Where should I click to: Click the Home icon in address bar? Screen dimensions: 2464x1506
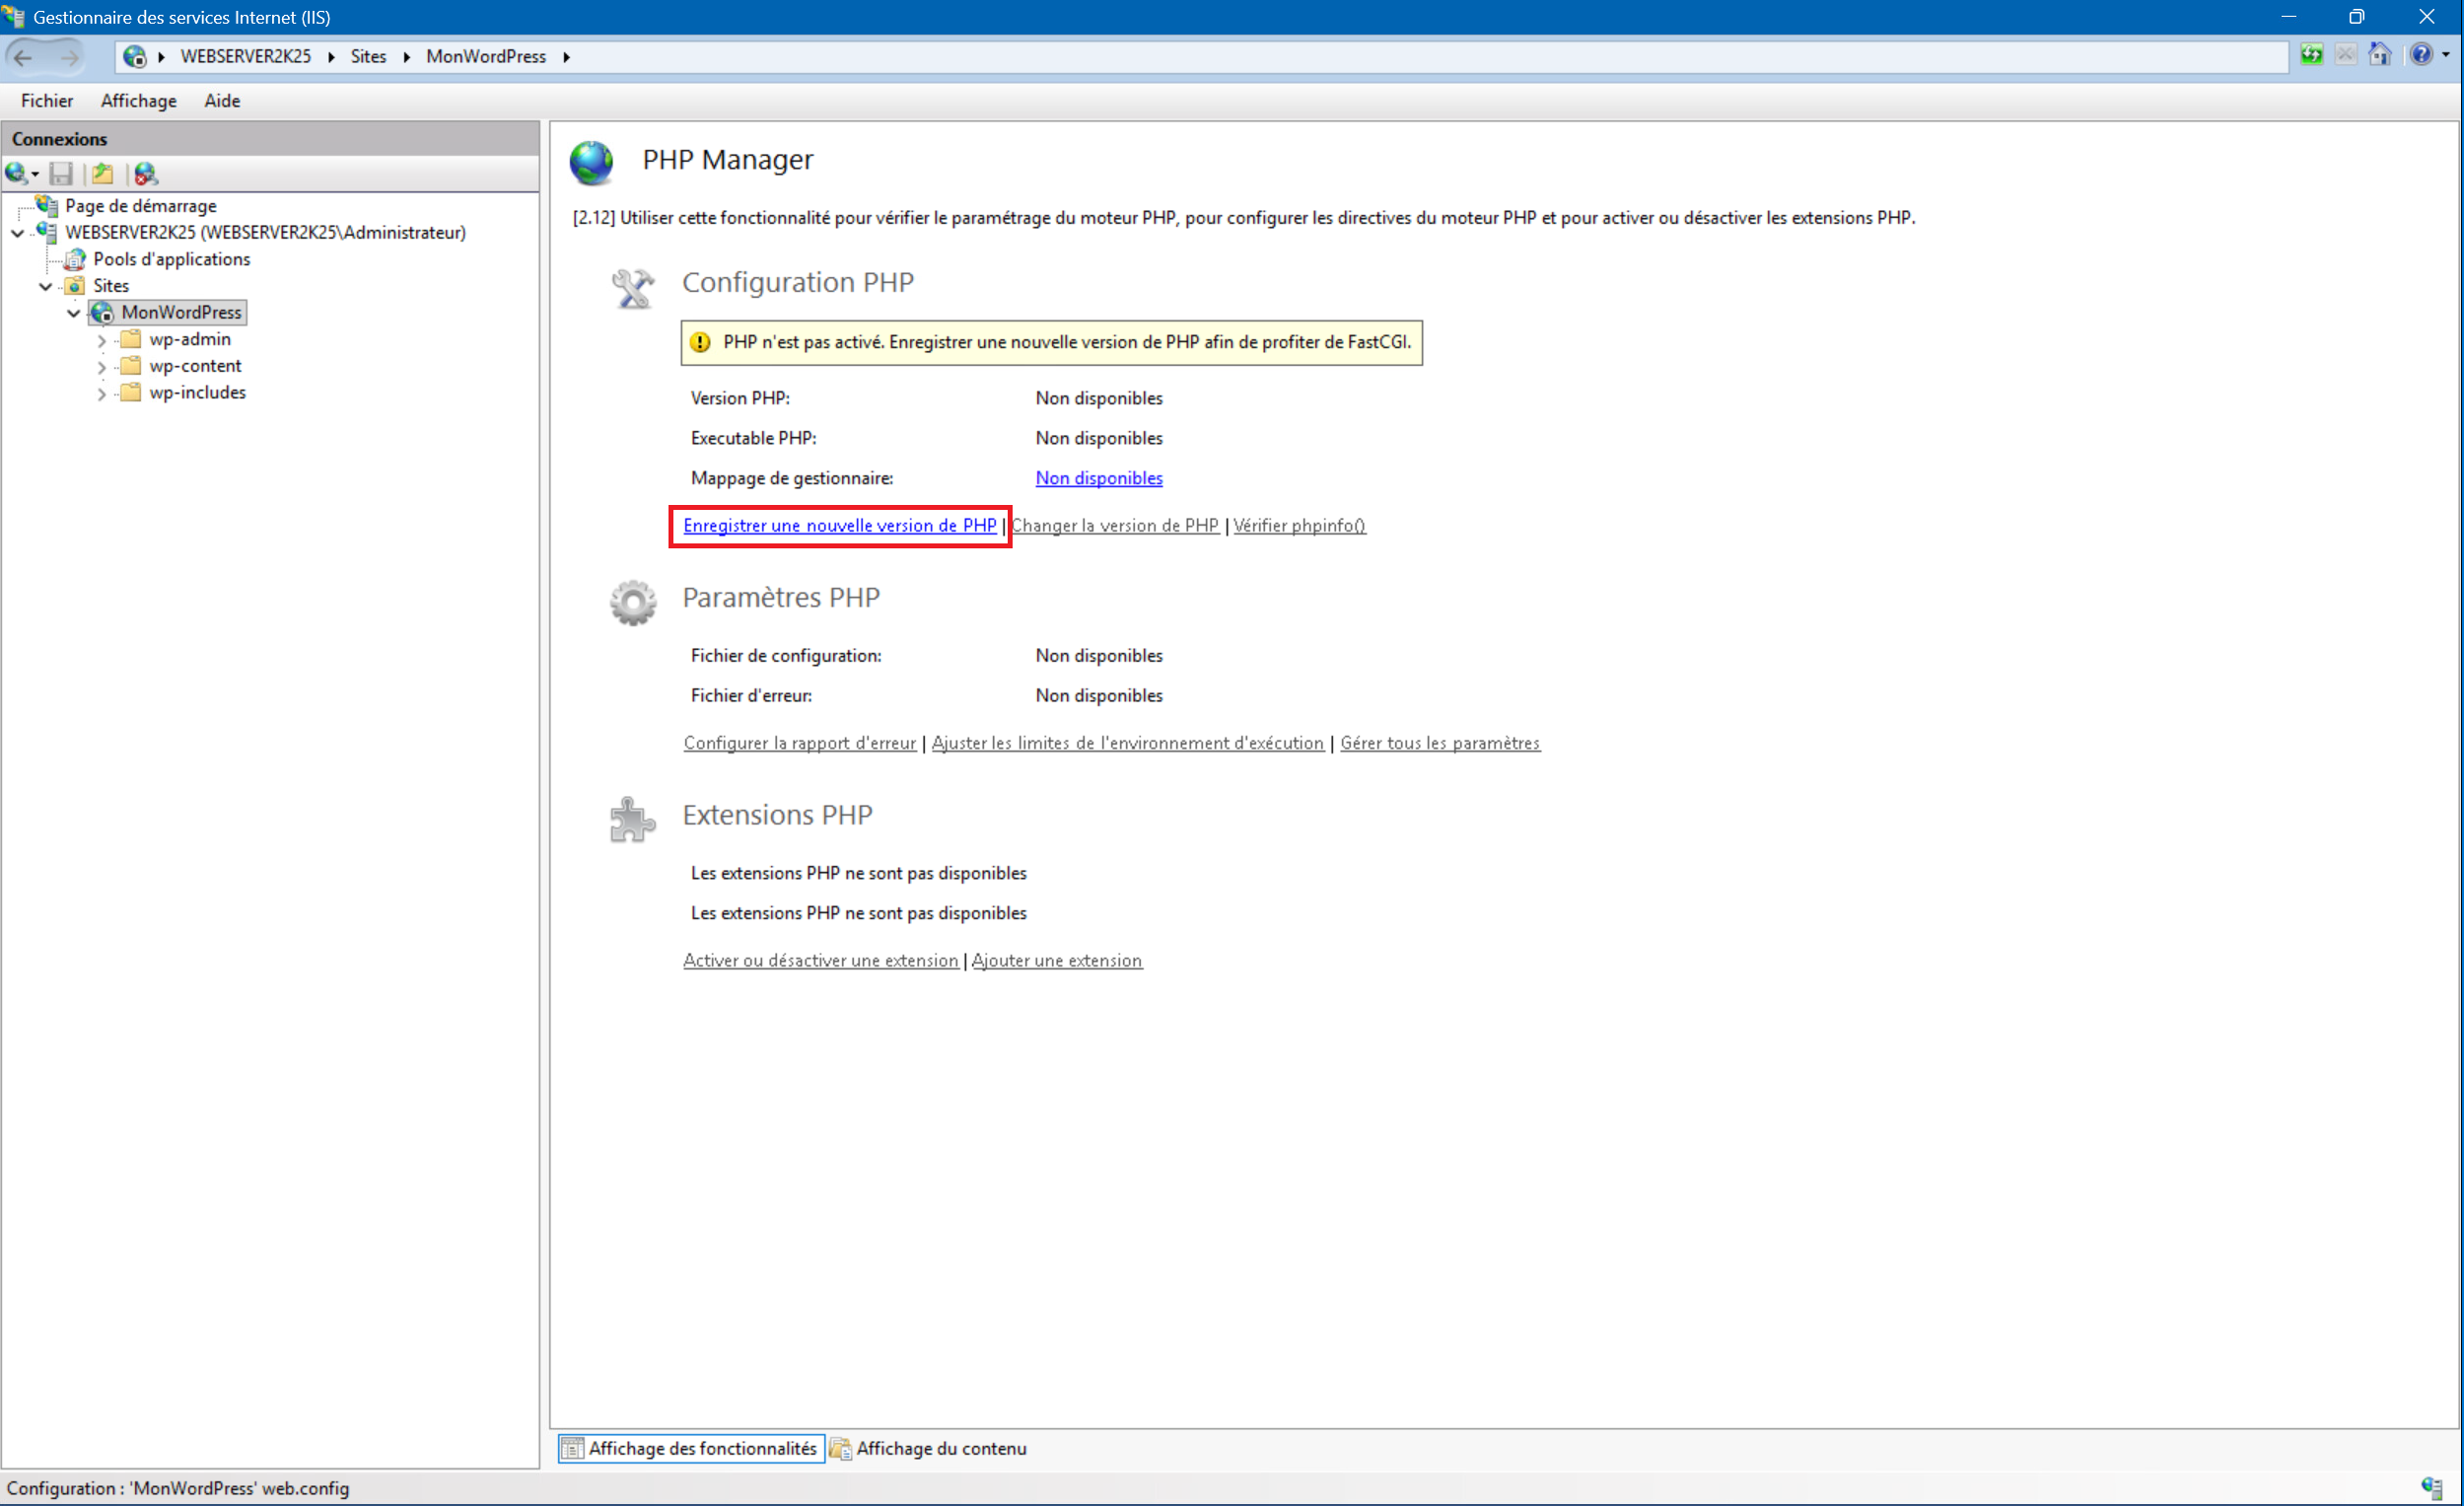click(2379, 55)
